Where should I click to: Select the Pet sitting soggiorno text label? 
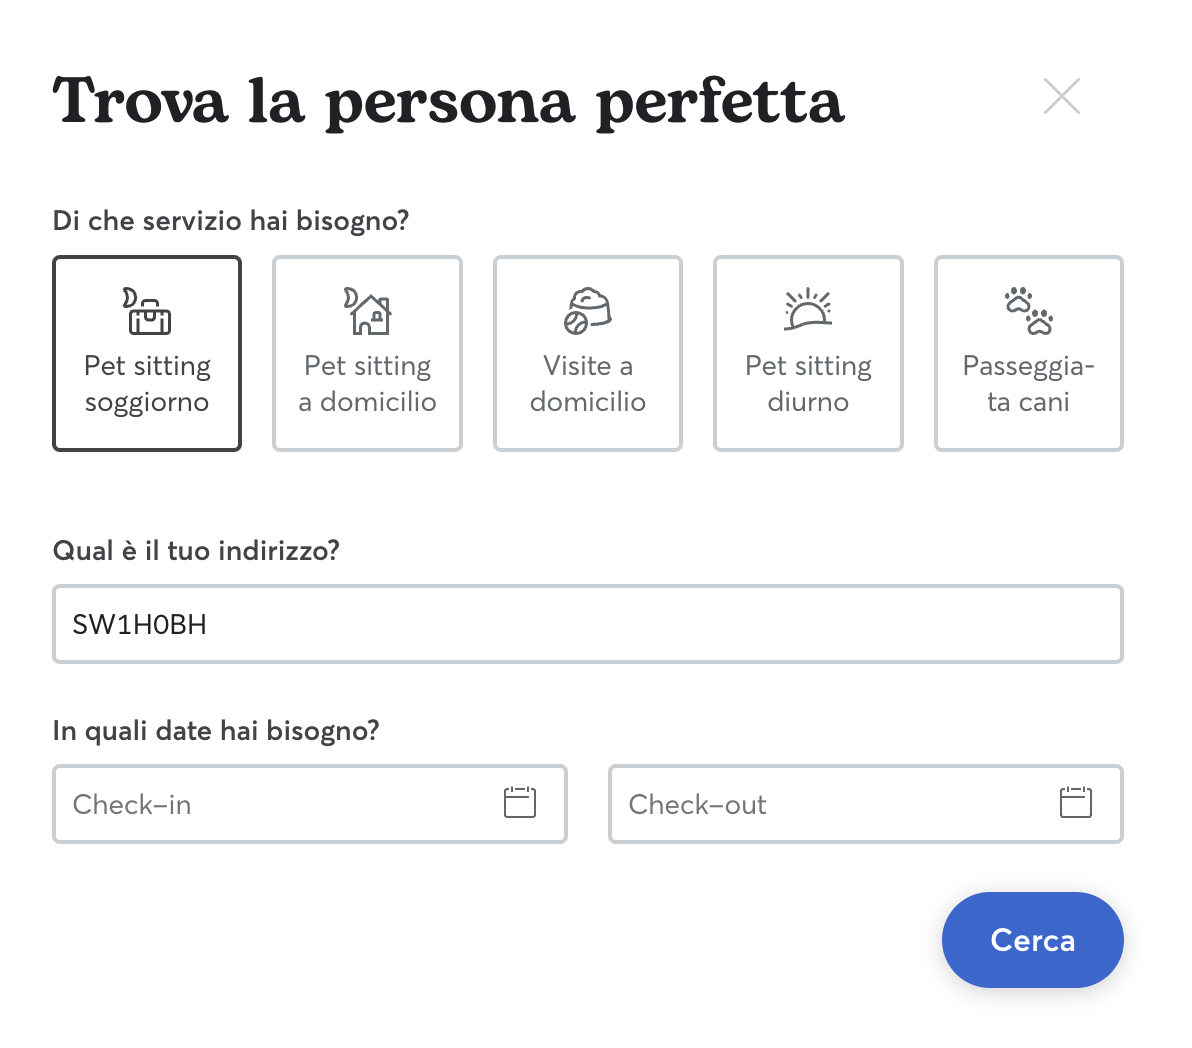tap(147, 384)
